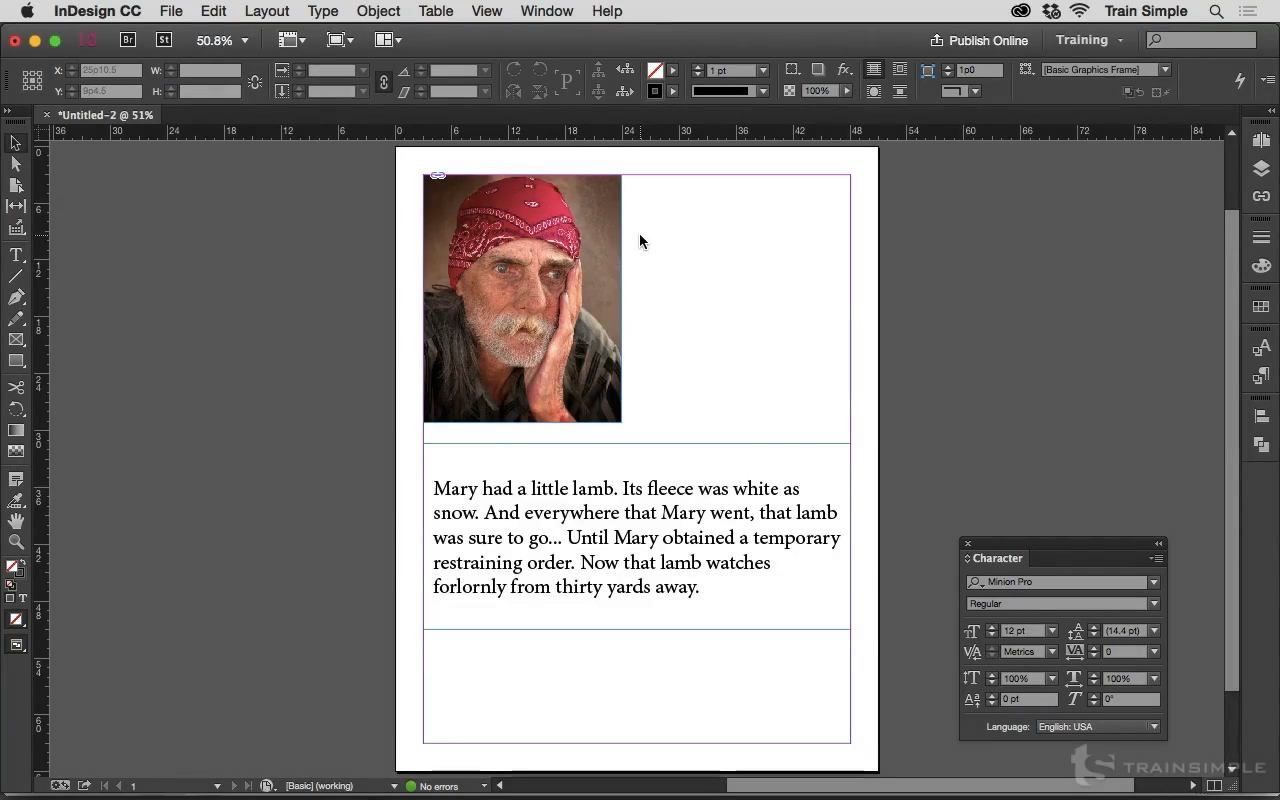The image size is (1280, 800).
Task: Open the Training workspace switcher
Action: [1089, 40]
